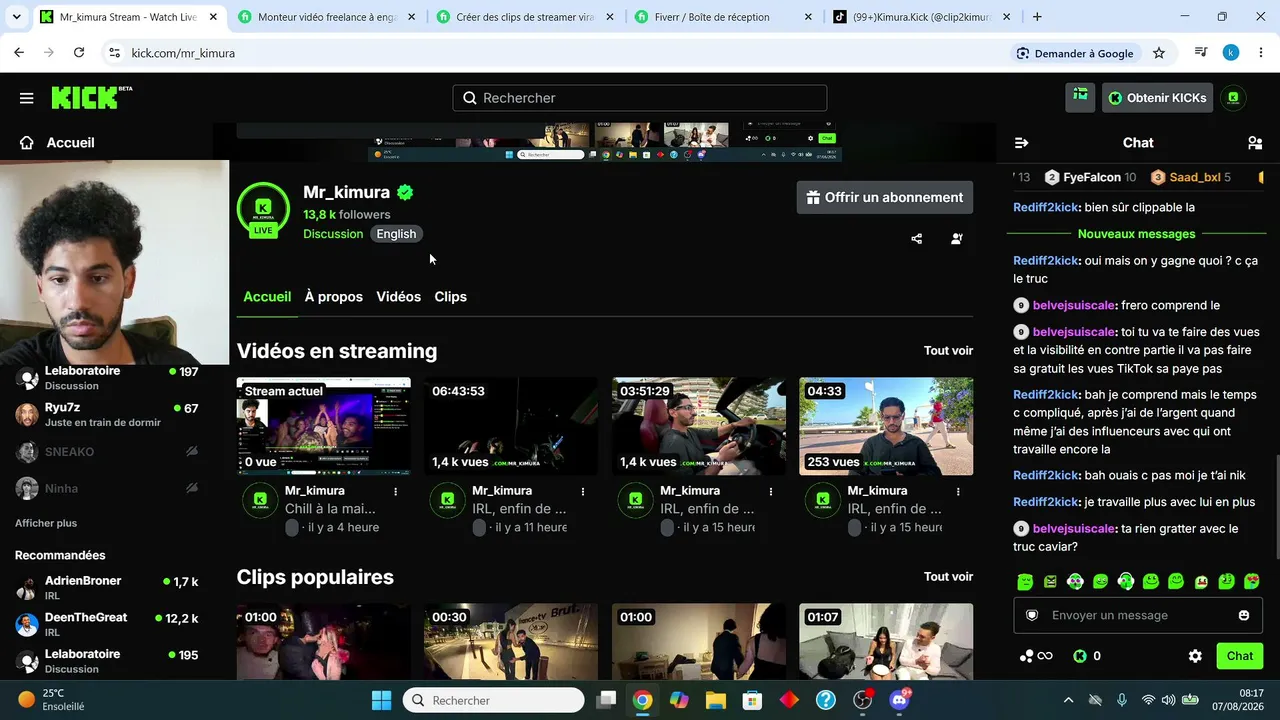Screen dimensions: 1280x720
Task: Click the channel points infinity icon
Action: (1036, 656)
